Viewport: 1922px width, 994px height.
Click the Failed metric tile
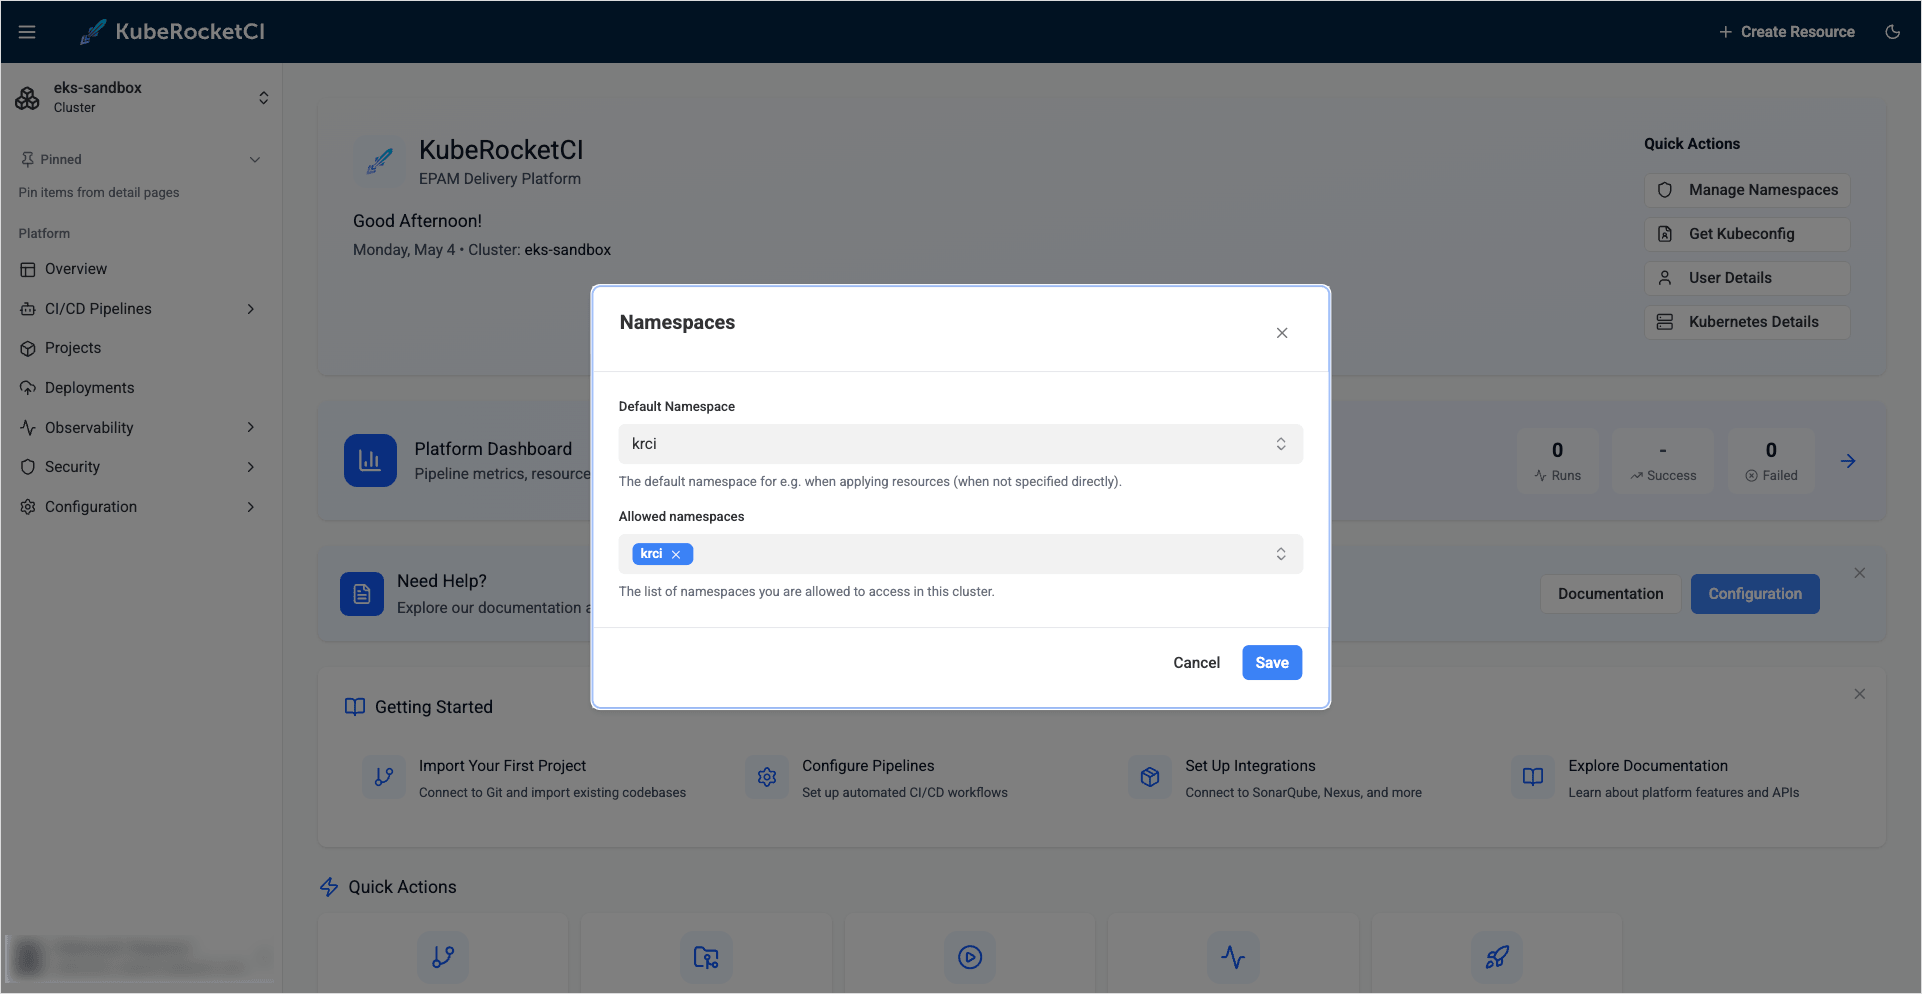click(x=1771, y=461)
